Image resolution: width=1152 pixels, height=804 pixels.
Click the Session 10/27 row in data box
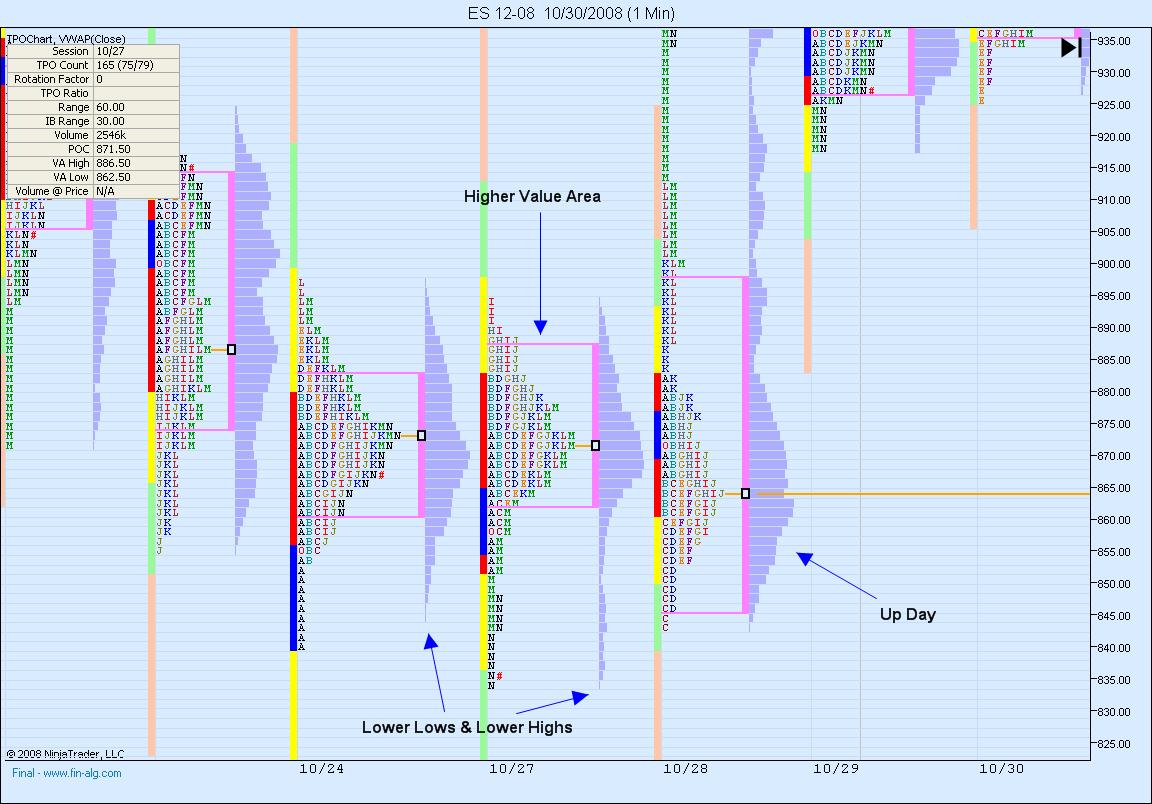(93, 51)
